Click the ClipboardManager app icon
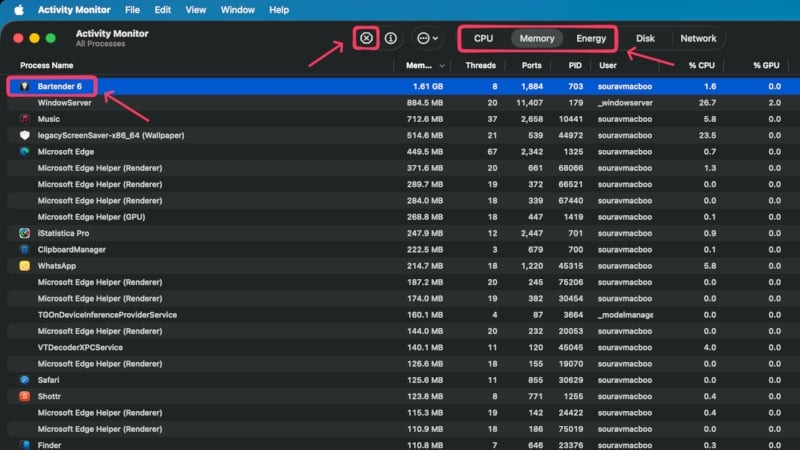Viewport: 800px width, 450px height. (x=24, y=249)
